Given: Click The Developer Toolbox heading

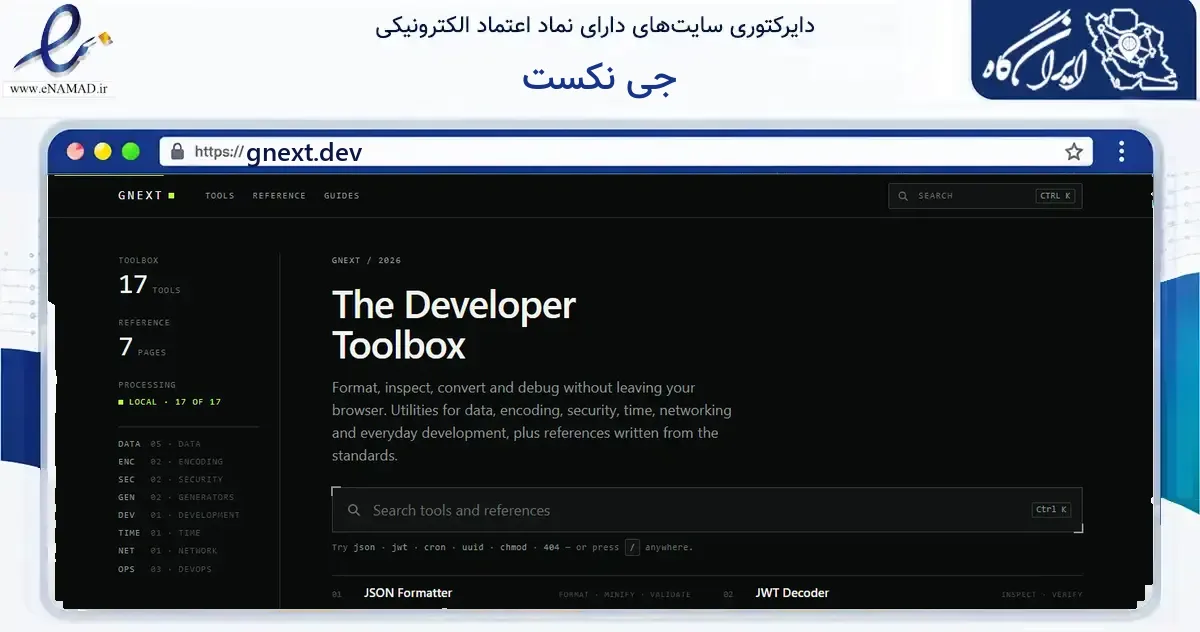Looking at the screenshot, I should coord(454,325).
